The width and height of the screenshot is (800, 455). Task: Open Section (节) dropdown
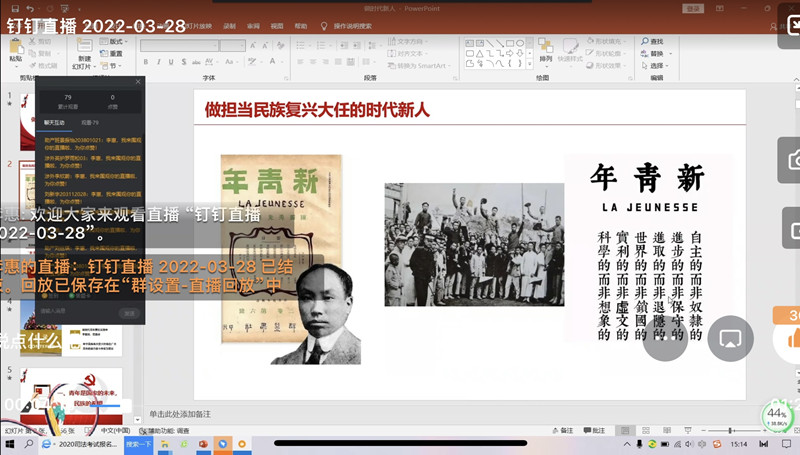click(x=111, y=66)
